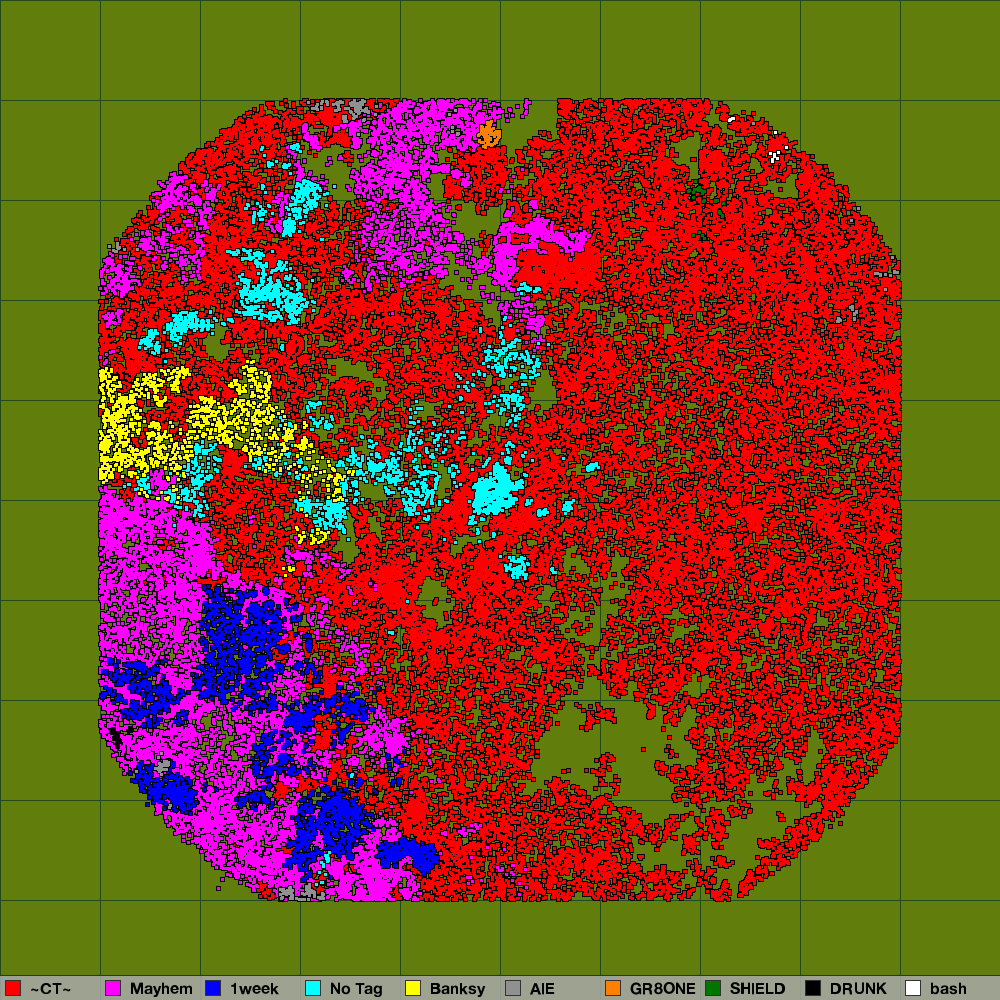This screenshot has width=1000, height=1000.
Task: Click the red ~CT~ legend swatch
Action: pyautogui.click(x=13, y=988)
